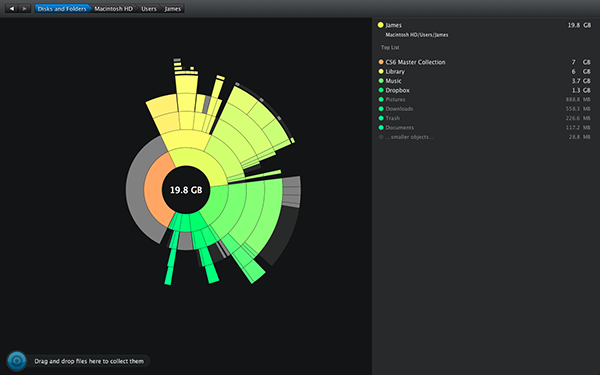Viewport: 600px width, 375px height.
Task: Click the James folder title
Action: [393, 25]
